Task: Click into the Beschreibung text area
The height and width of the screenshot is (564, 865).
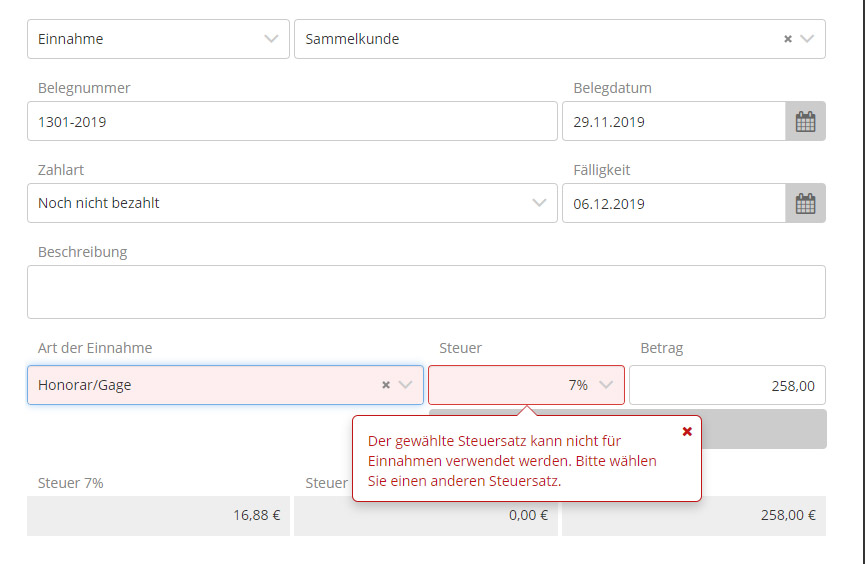Action: click(426, 292)
